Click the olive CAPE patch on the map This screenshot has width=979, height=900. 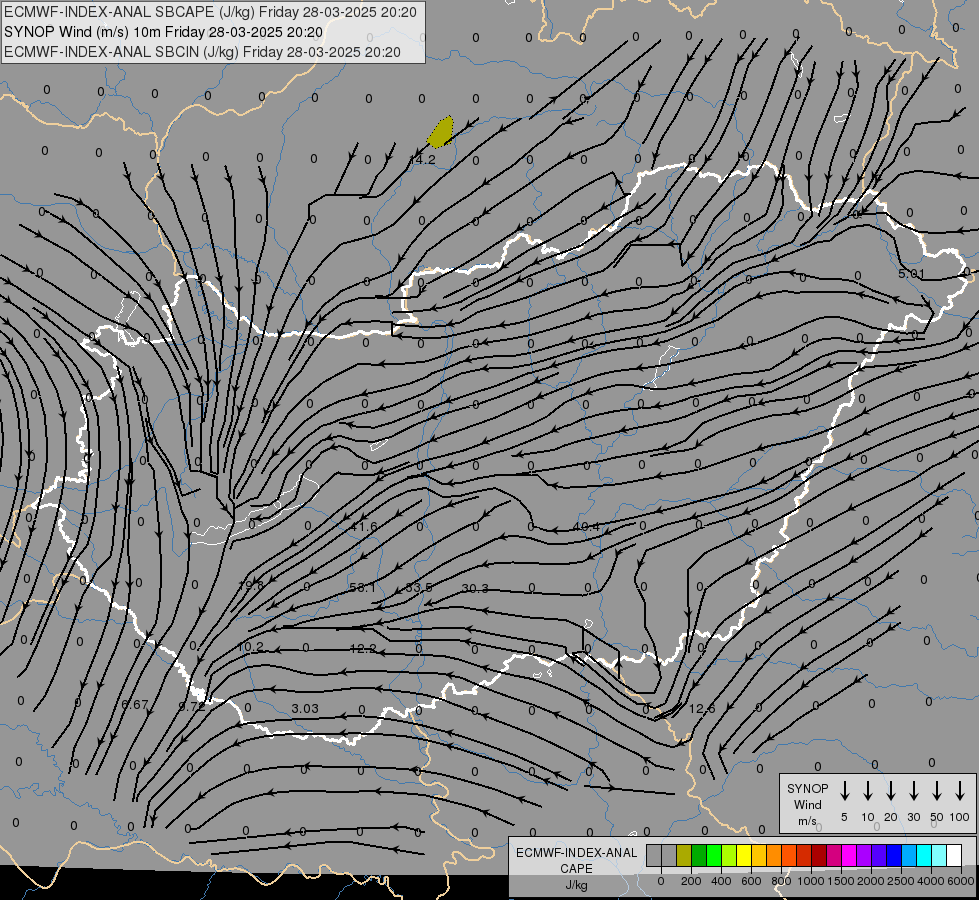(441, 132)
